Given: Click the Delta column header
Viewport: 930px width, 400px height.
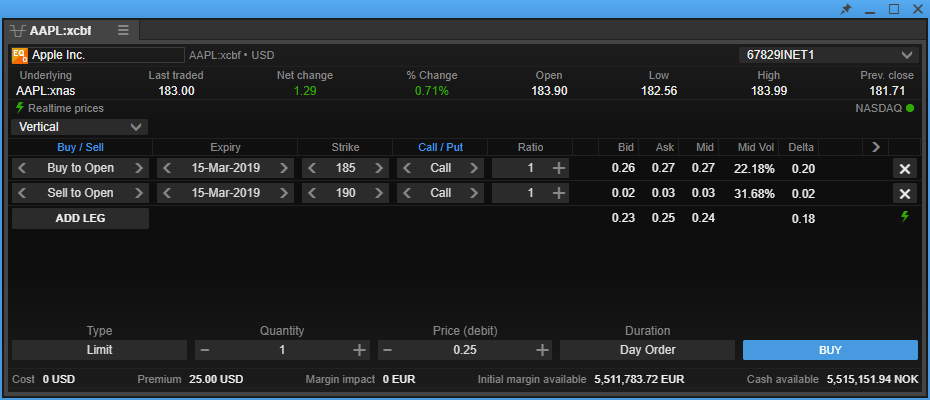Looking at the screenshot, I should pyautogui.click(x=801, y=147).
